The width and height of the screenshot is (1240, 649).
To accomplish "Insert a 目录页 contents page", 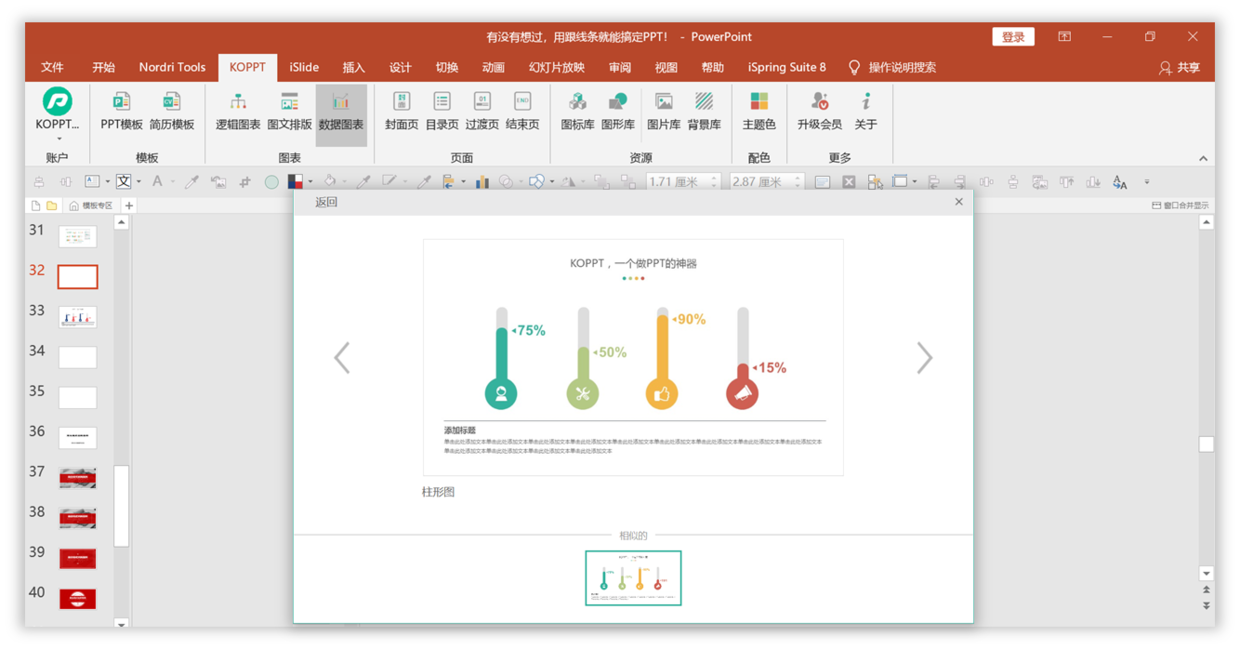I will pyautogui.click(x=442, y=112).
